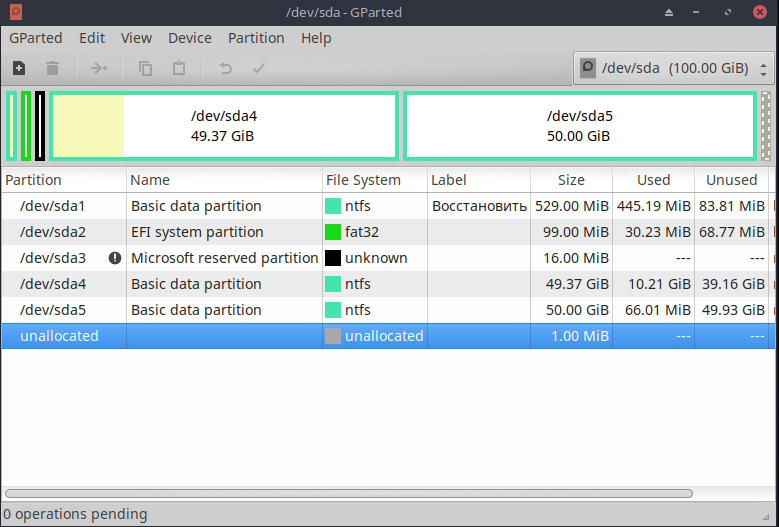
Task: Click the green fat32 color swatch
Action: click(x=333, y=232)
